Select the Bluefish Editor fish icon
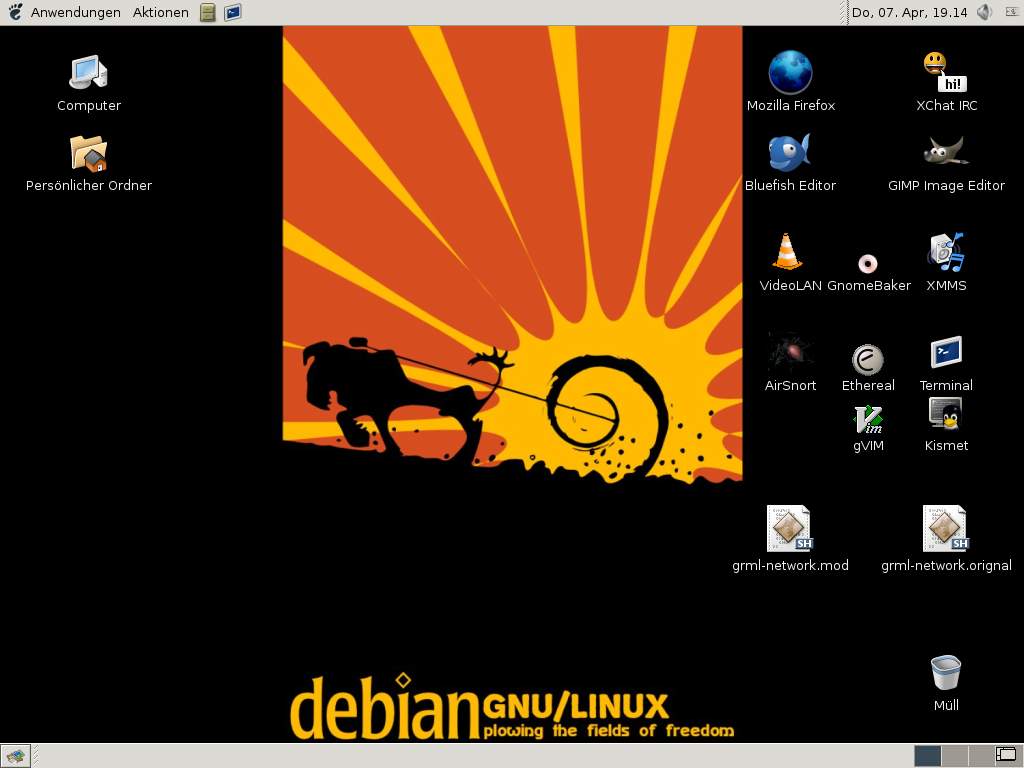The height and width of the screenshot is (768, 1024). coord(790,153)
